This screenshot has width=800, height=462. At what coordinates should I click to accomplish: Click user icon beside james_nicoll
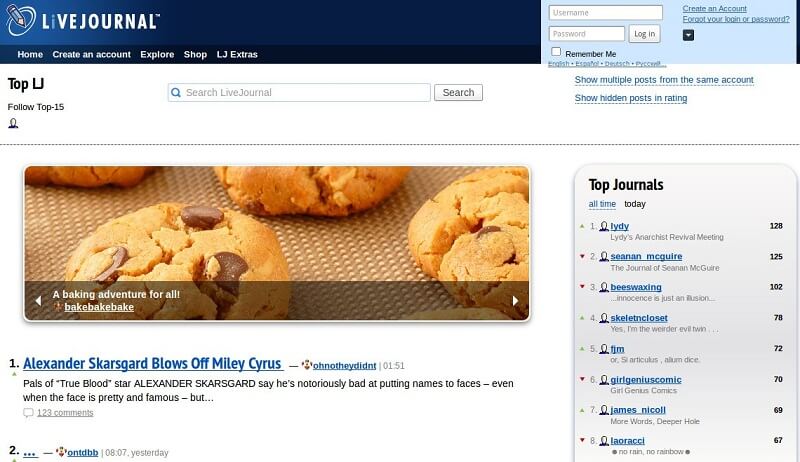604,410
